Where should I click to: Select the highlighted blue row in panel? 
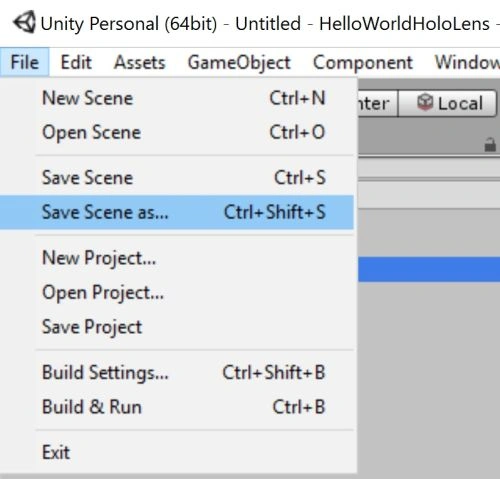429,269
